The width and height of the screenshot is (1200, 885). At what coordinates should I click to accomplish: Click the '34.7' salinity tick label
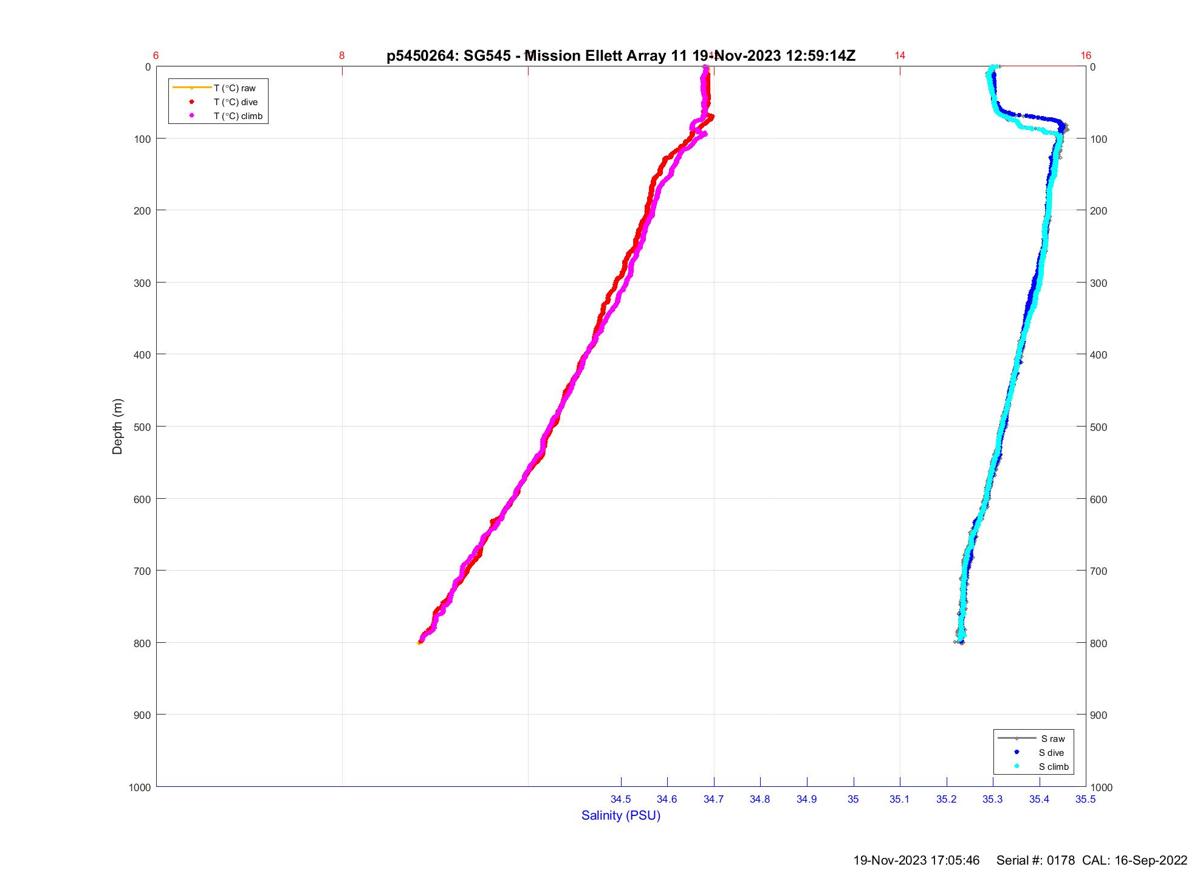tap(714, 799)
